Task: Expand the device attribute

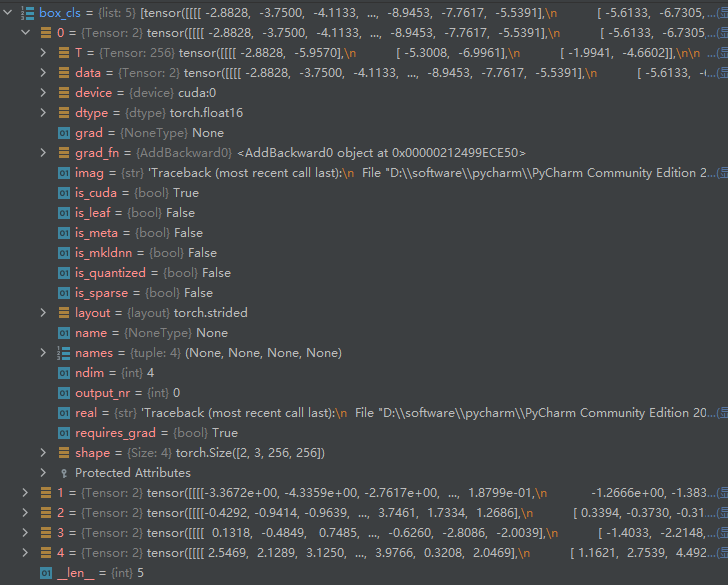Action: pos(43,92)
